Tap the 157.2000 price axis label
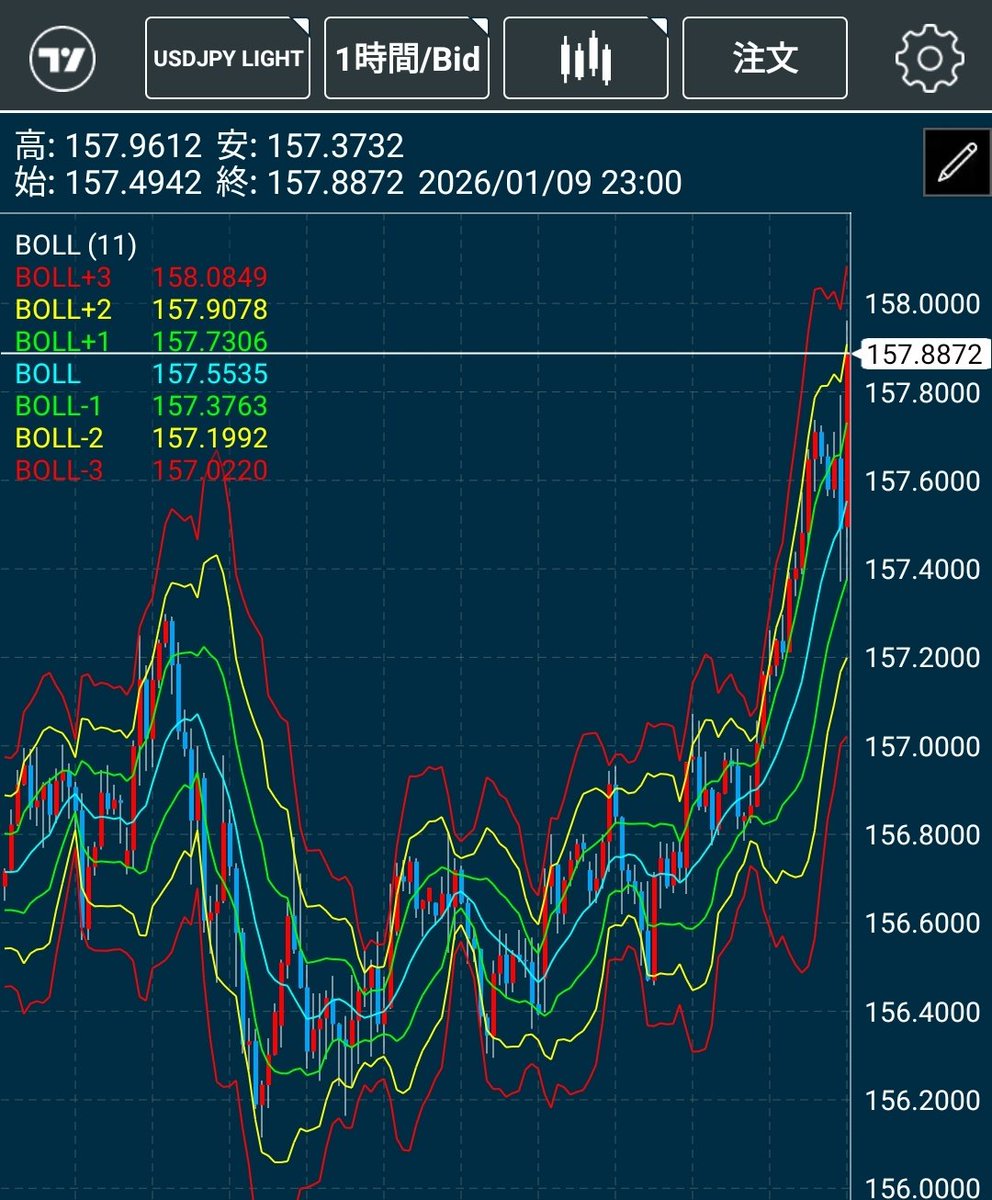Viewport: 992px width, 1200px height. tap(923, 658)
